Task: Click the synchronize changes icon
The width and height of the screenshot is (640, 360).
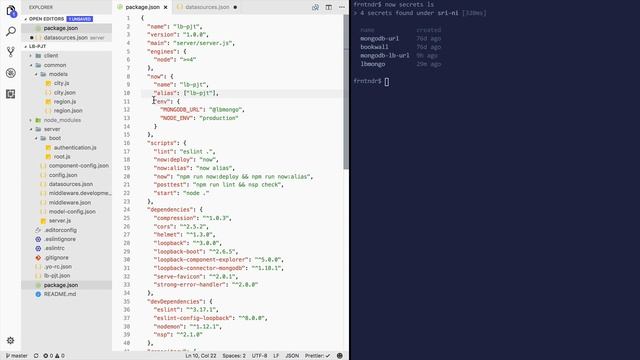Action: point(36,356)
